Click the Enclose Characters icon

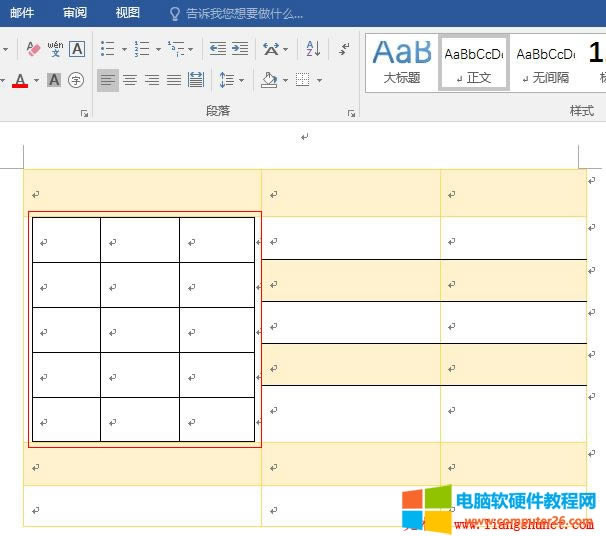76,80
